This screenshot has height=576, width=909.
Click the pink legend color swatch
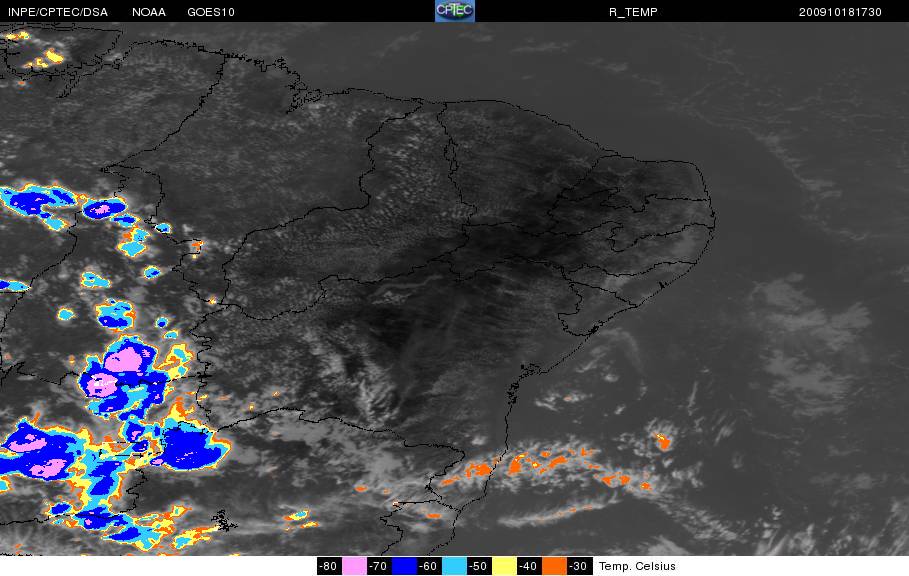pos(354,566)
